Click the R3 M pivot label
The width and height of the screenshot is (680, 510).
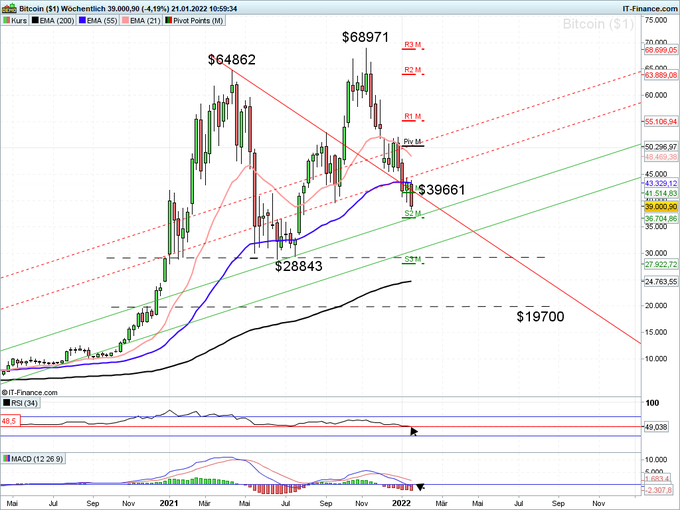(412, 45)
